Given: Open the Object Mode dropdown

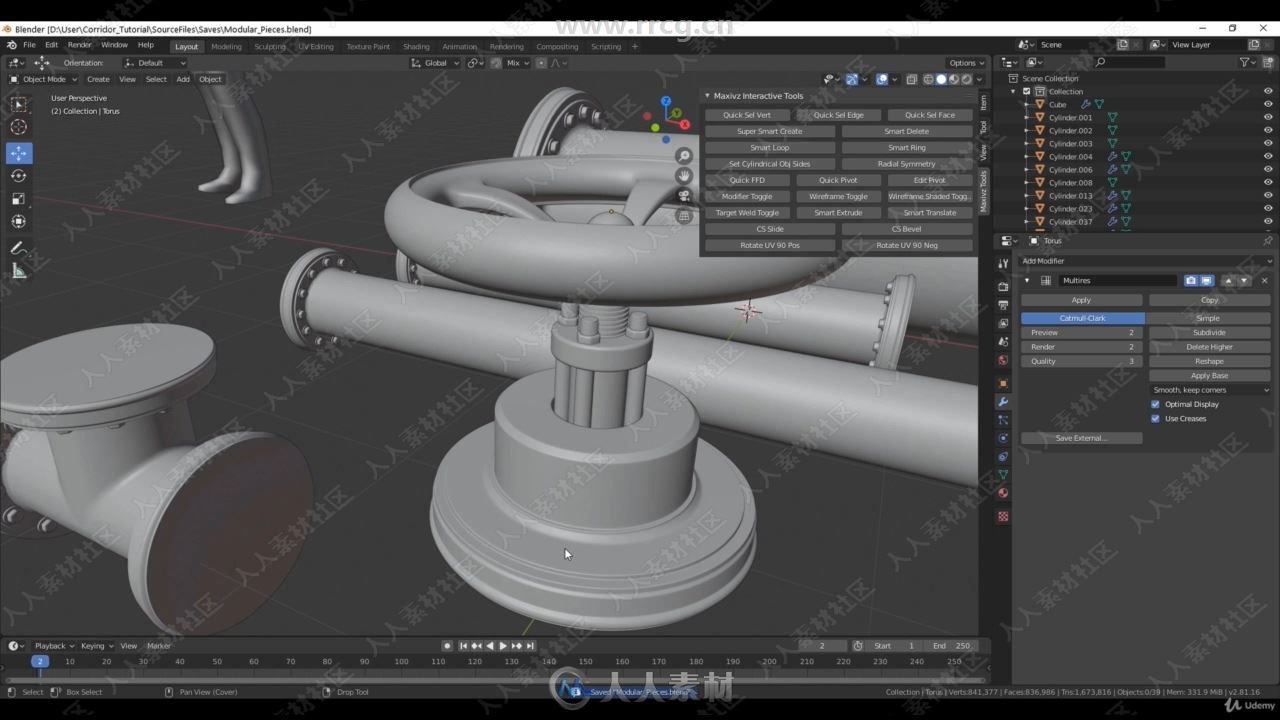Looking at the screenshot, I should [42, 79].
